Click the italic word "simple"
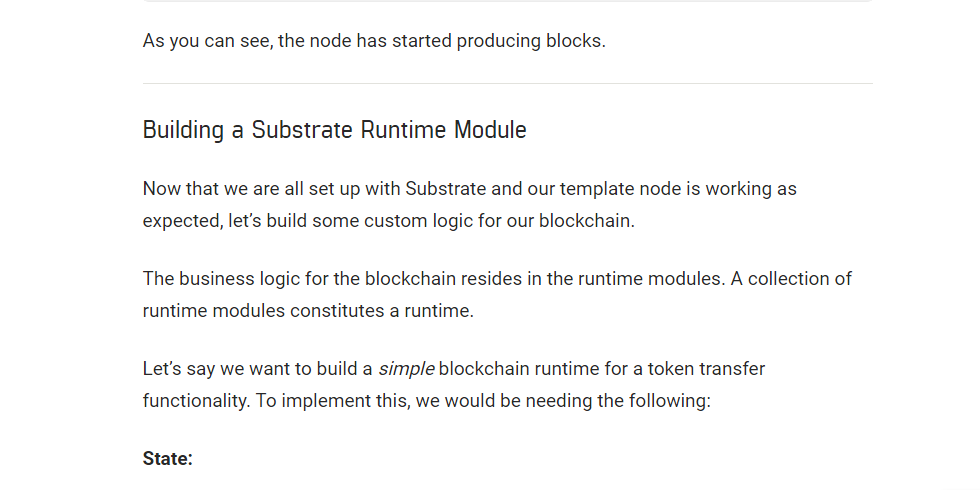This screenshot has height=490, width=980. (x=406, y=369)
